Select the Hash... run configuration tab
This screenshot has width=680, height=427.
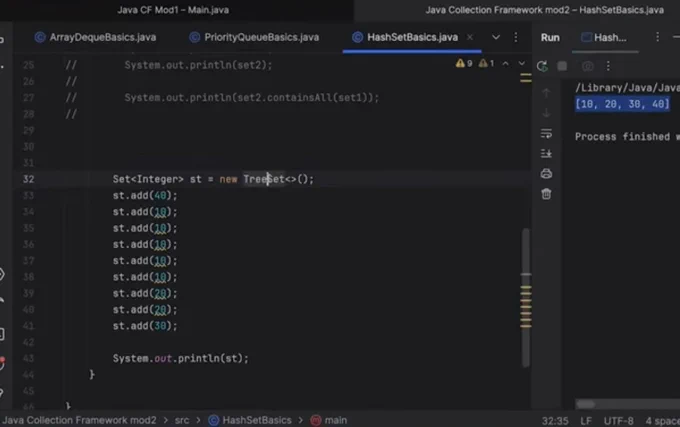(x=604, y=38)
